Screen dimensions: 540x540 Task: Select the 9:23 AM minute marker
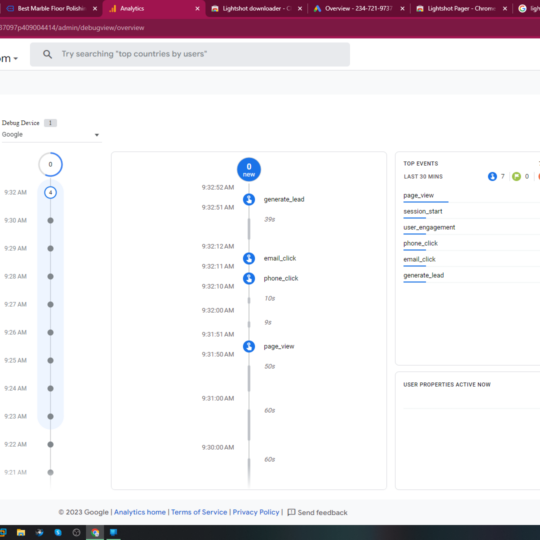coord(50,416)
